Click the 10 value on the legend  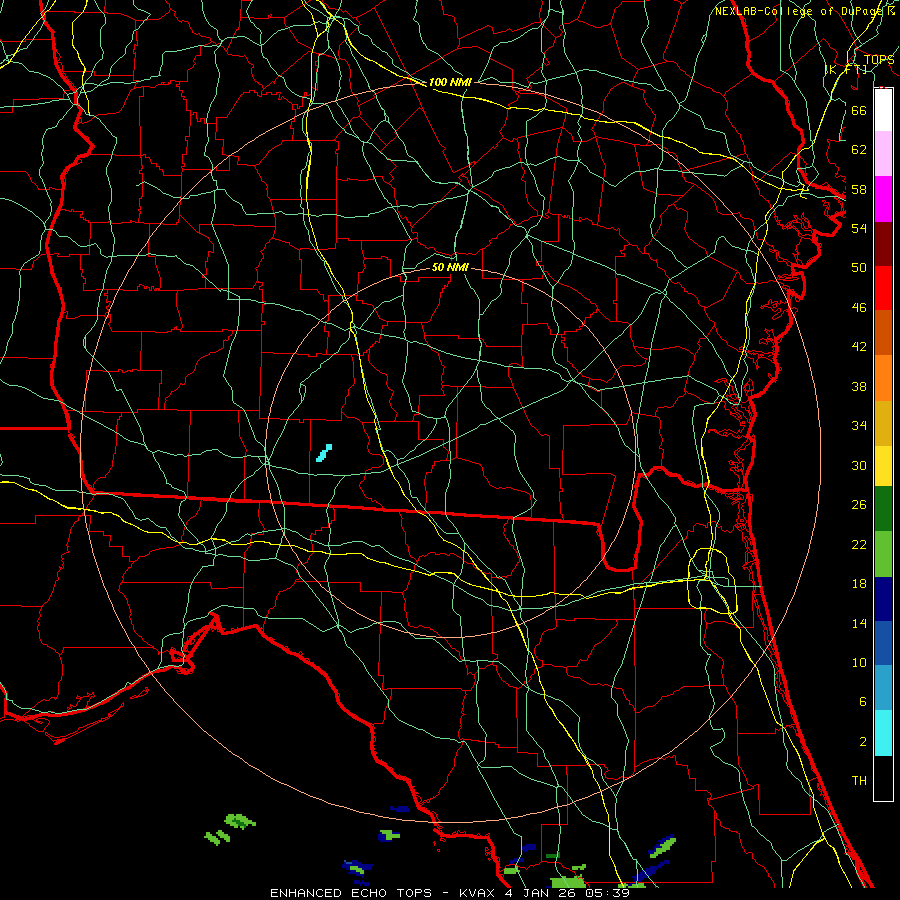tap(859, 663)
